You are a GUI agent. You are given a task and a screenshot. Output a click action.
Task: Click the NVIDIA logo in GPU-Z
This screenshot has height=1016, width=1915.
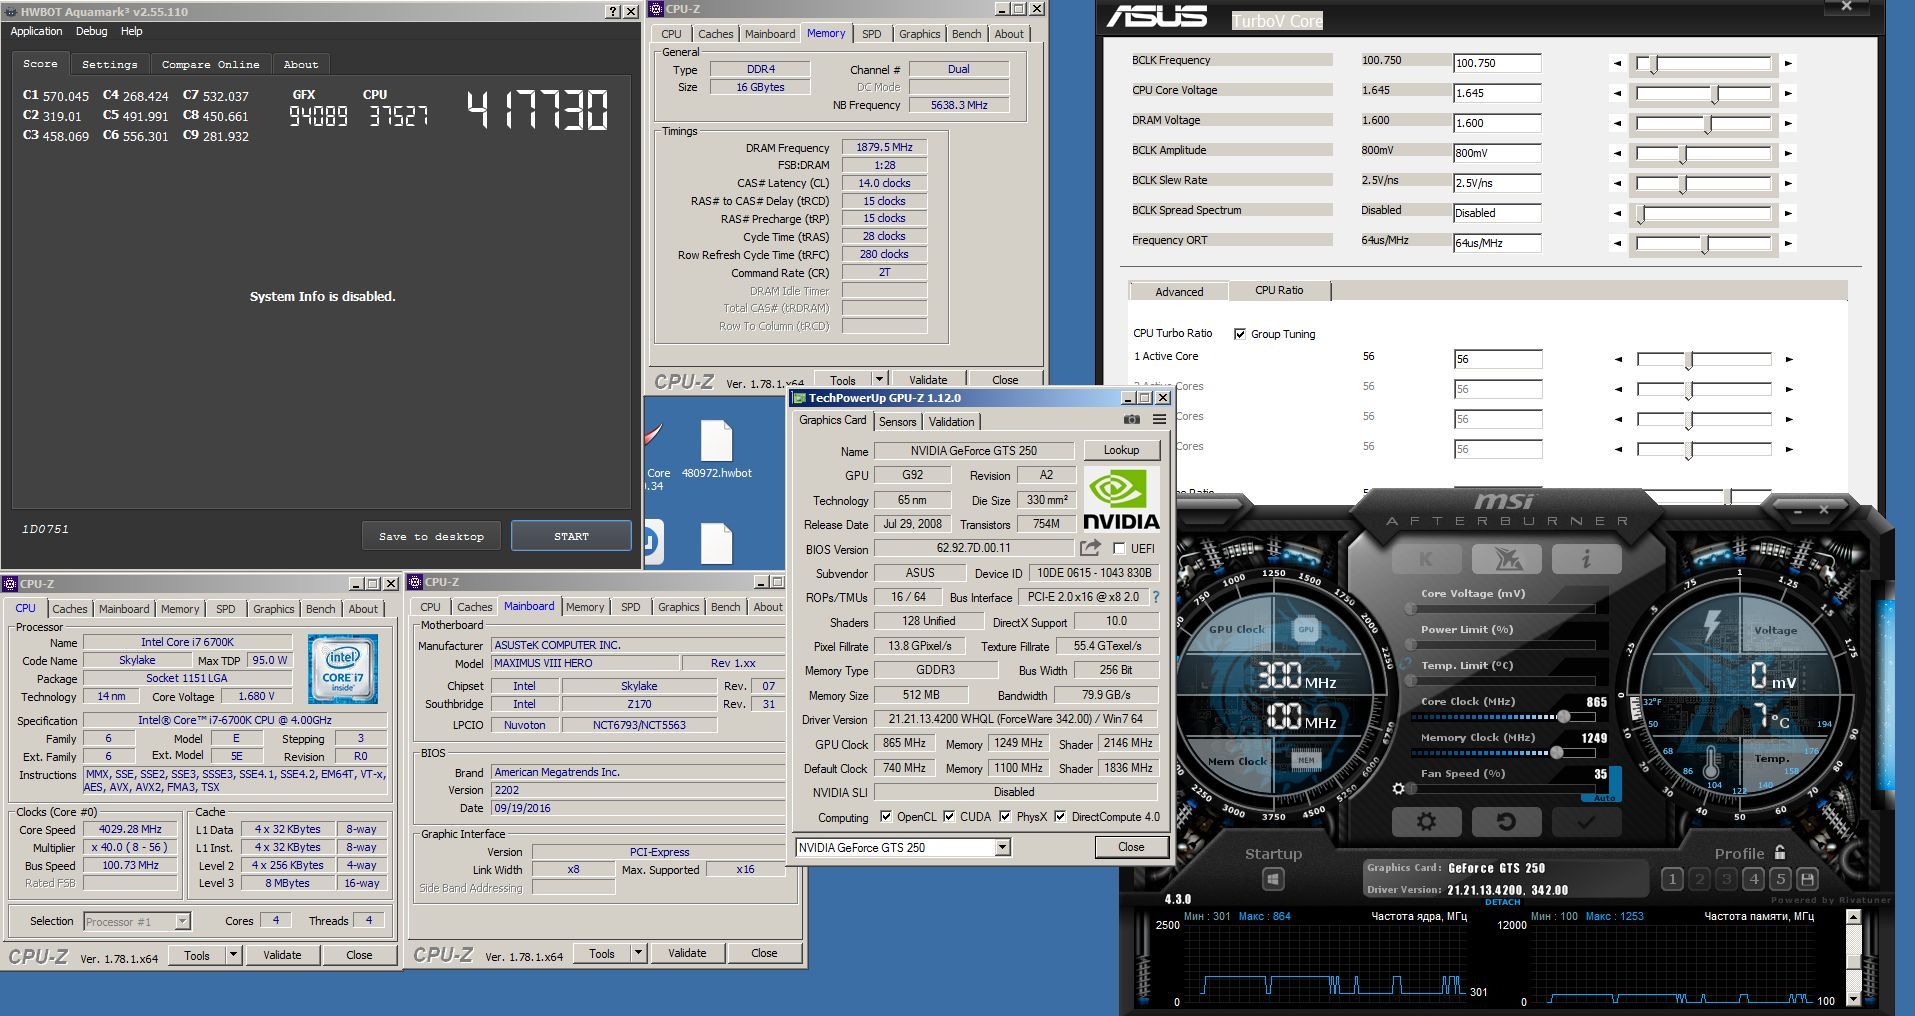(x=1121, y=498)
